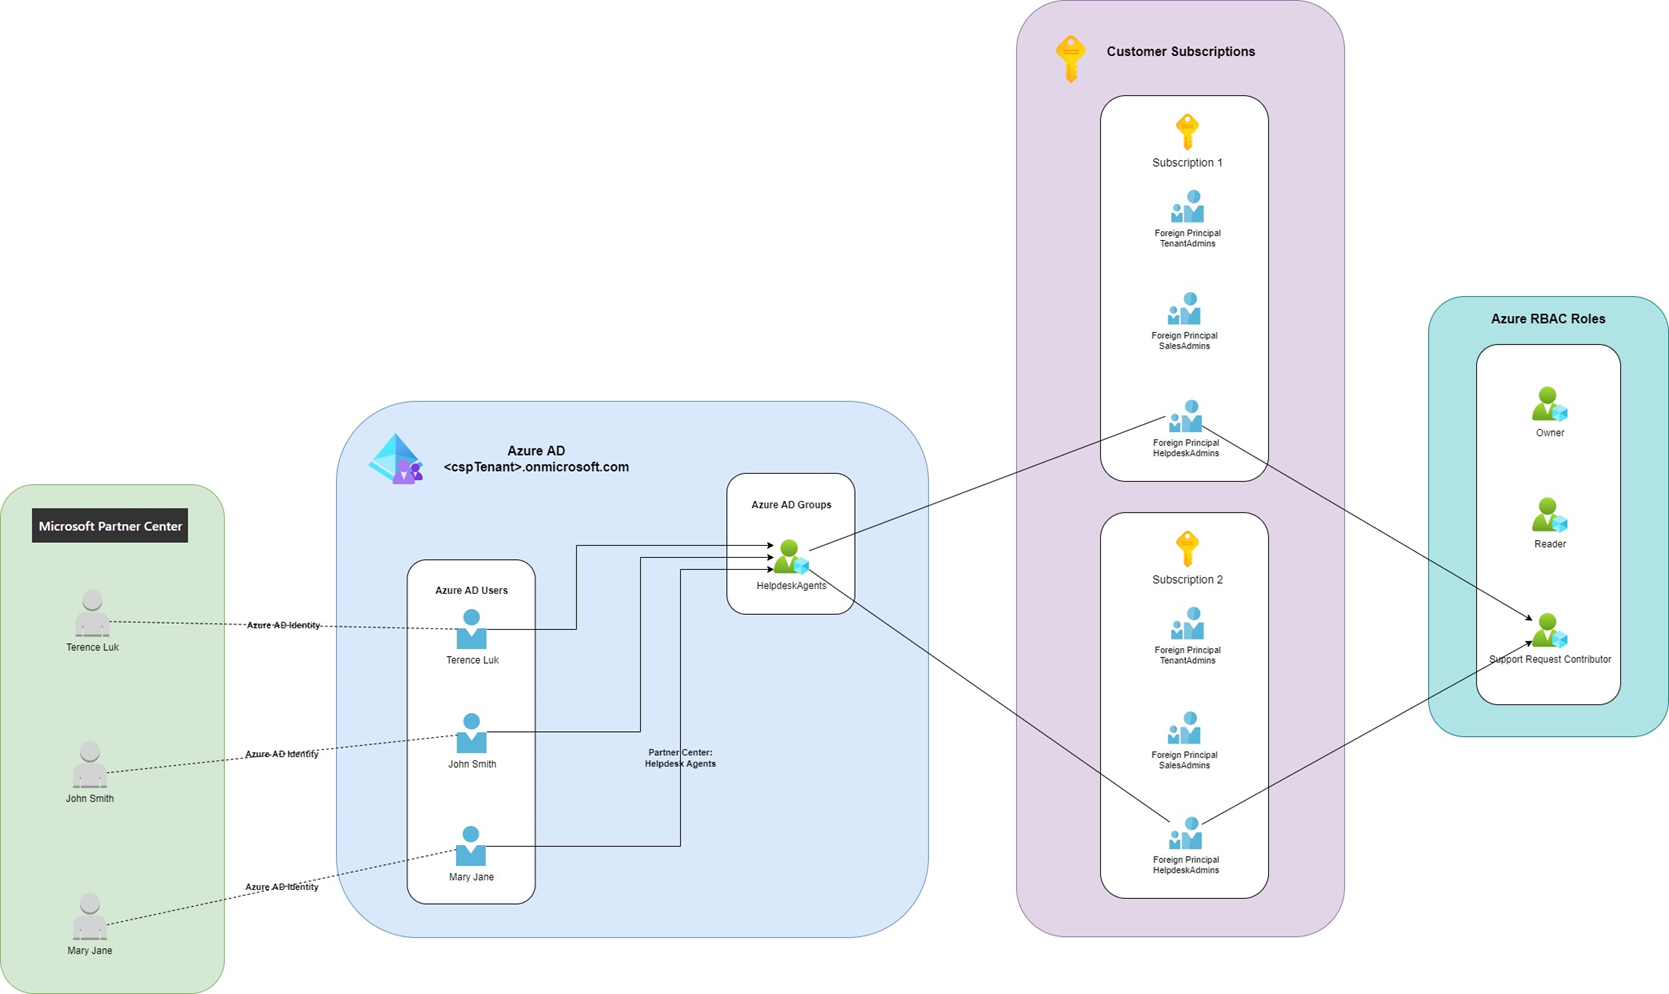Select Terence Luk gray user in Partner Center
The image size is (1669, 994).
92,613
